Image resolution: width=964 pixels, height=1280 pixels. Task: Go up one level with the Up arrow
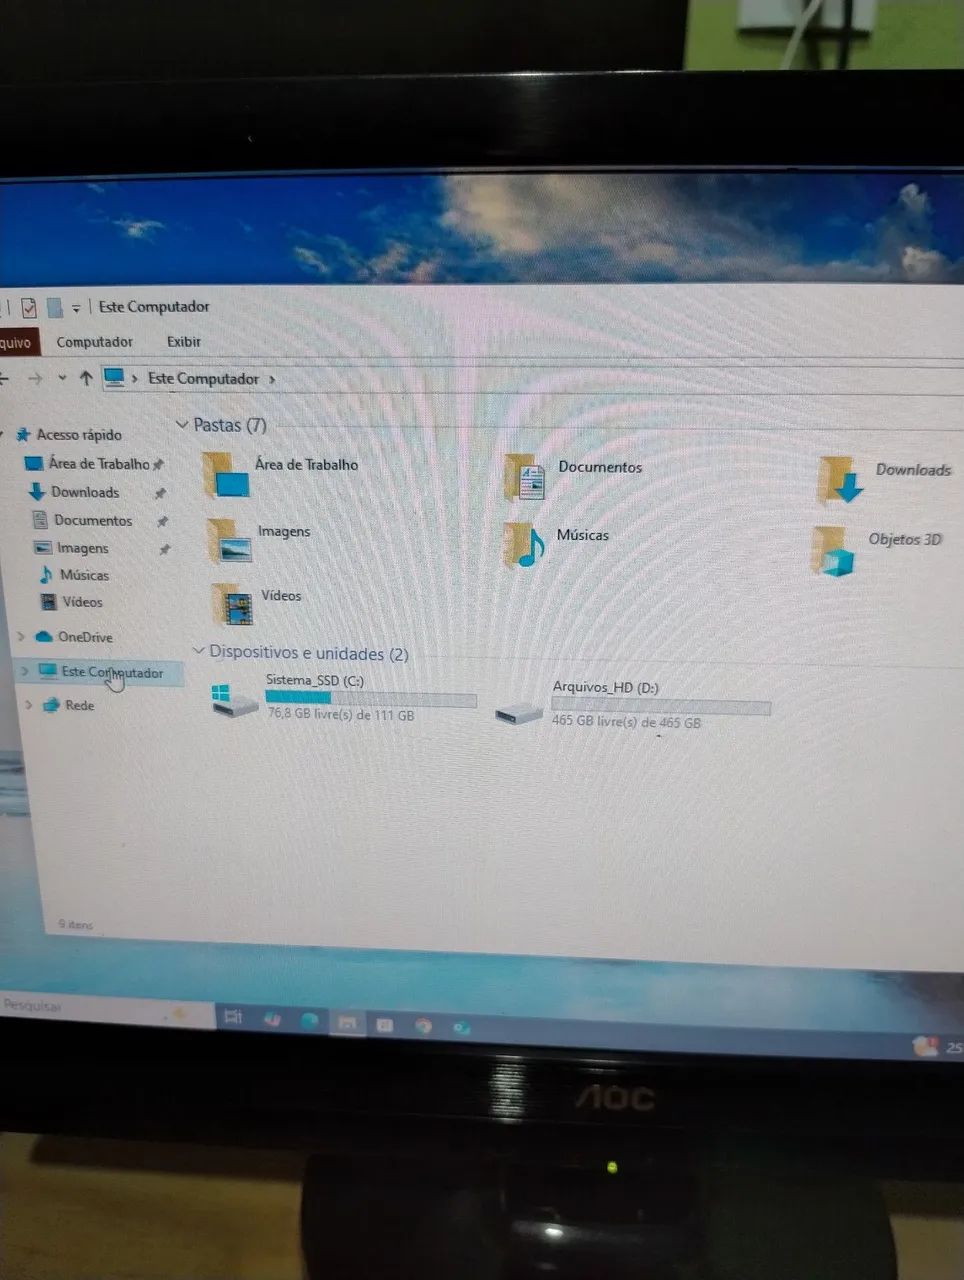86,378
